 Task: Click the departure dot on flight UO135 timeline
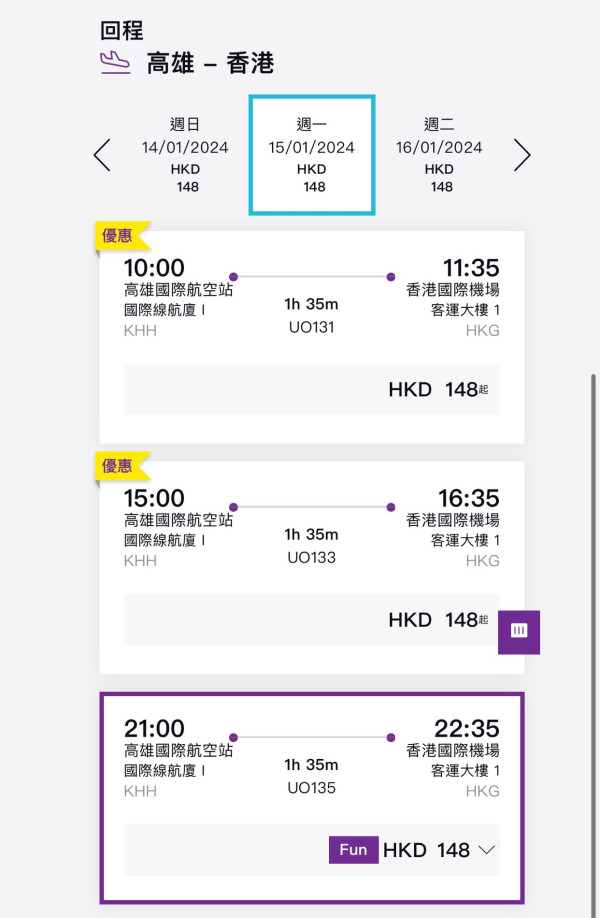(235, 737)
